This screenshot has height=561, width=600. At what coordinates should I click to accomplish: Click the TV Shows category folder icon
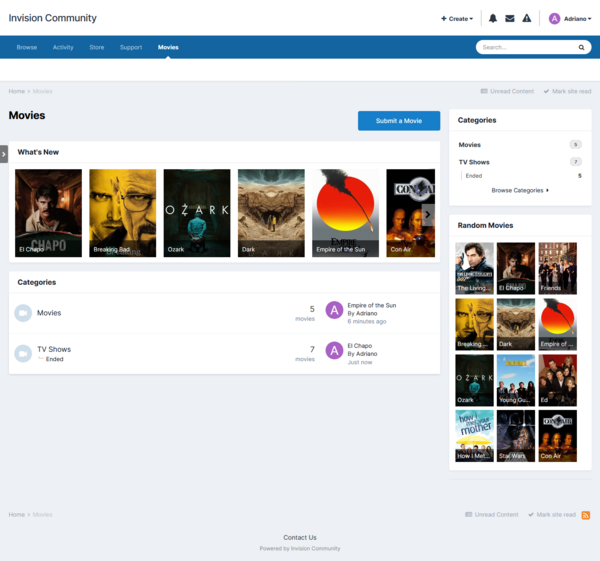pyautogui.click(x=23, y=354)
